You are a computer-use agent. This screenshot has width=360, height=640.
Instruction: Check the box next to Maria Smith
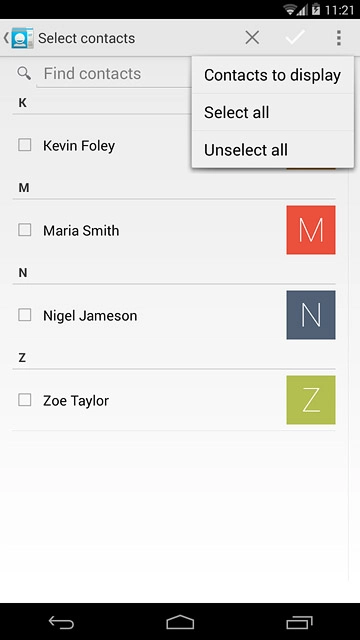tap(24, 230)
